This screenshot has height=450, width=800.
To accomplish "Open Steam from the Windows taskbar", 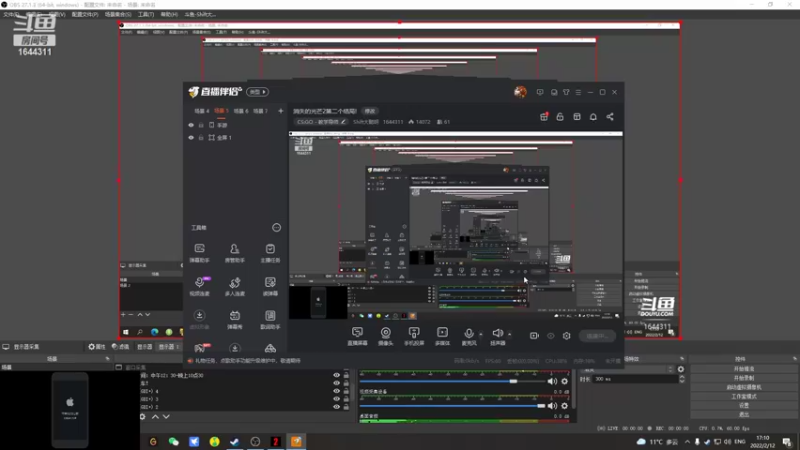I will coord(235,441).
